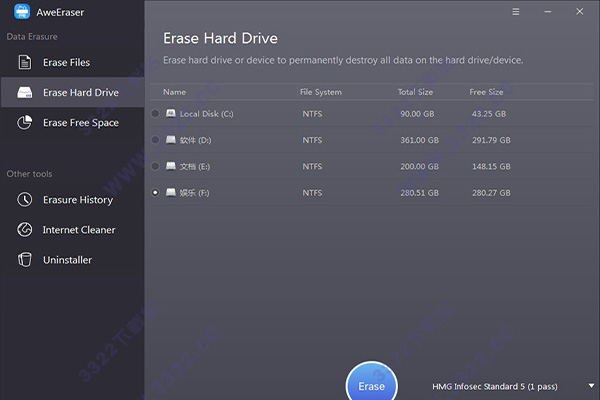Click the blue Erase button
600x400 pixels.
point(372,385)
